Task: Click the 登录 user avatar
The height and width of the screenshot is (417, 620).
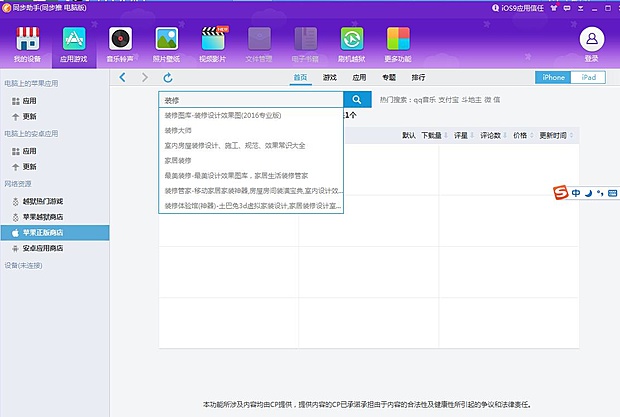Action: coord(592,44)
